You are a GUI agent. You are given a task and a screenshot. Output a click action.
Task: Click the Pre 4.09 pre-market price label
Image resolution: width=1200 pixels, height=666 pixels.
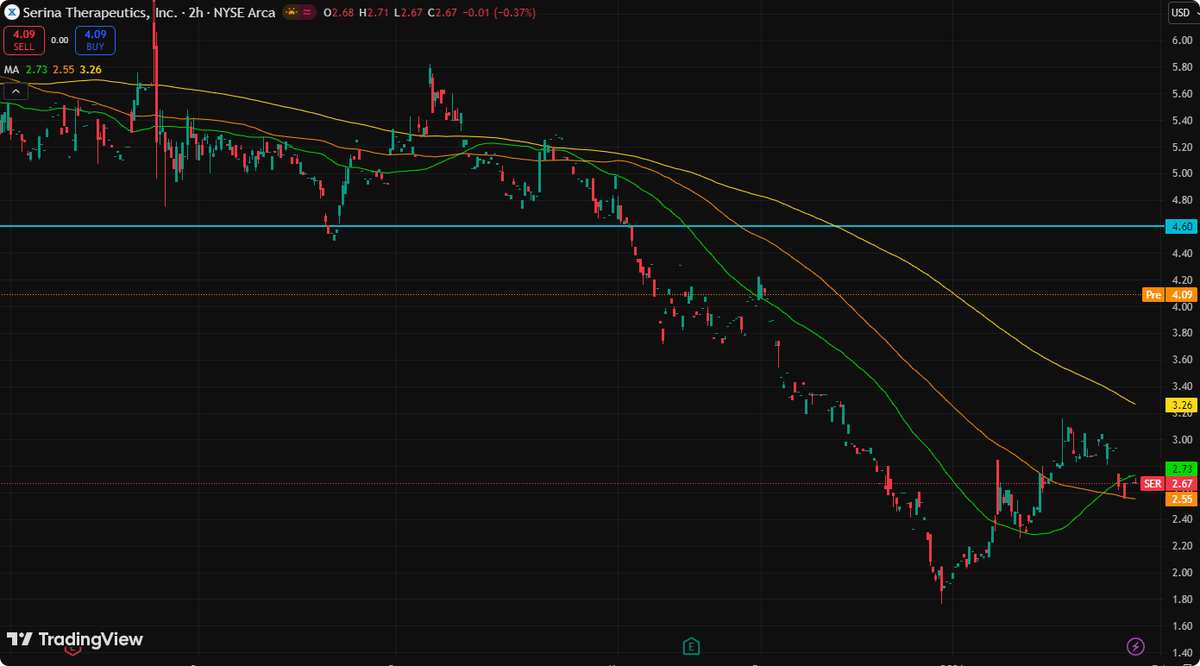tap(1169, 295)
